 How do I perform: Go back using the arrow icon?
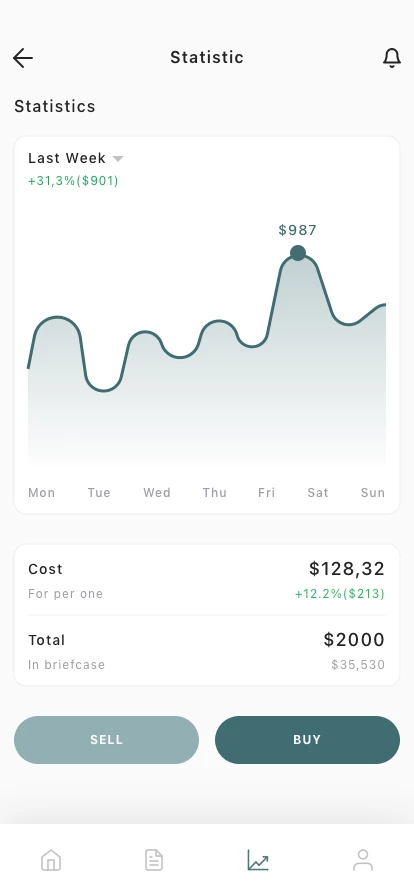coord(23,58)
